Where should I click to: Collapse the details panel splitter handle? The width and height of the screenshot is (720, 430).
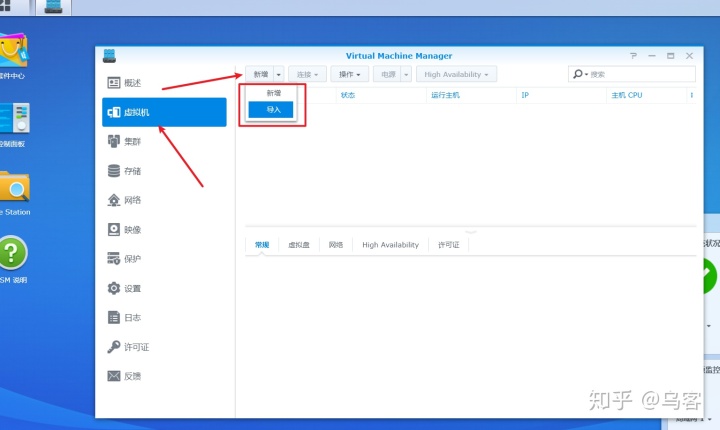471,232
